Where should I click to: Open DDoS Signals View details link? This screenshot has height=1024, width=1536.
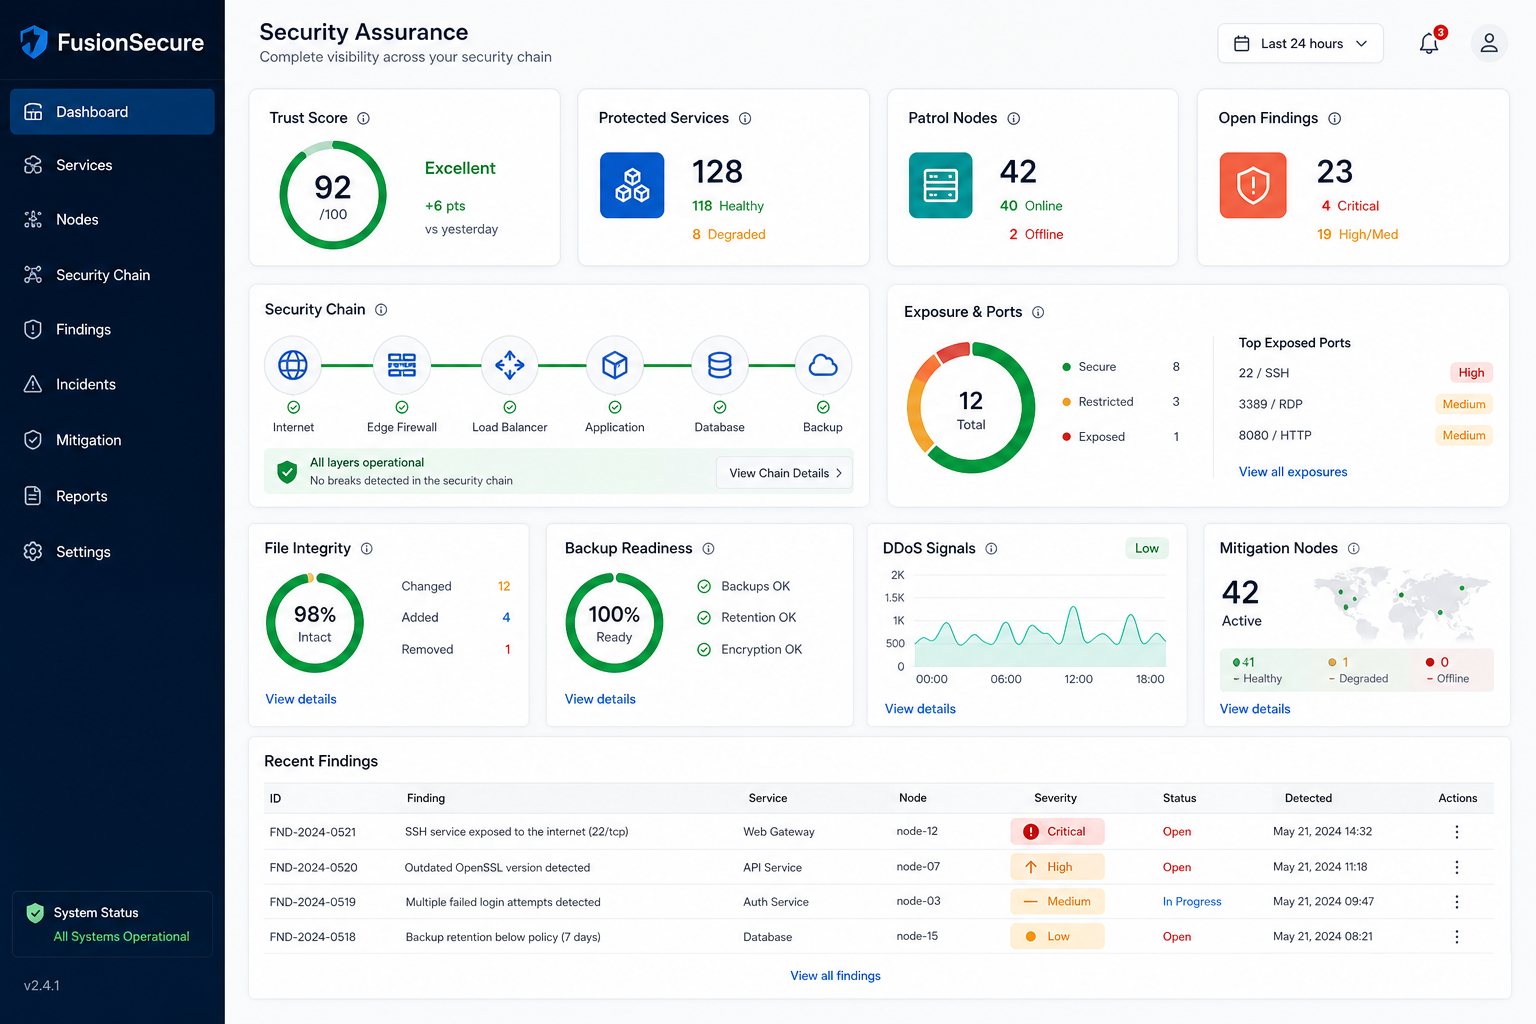920,709
